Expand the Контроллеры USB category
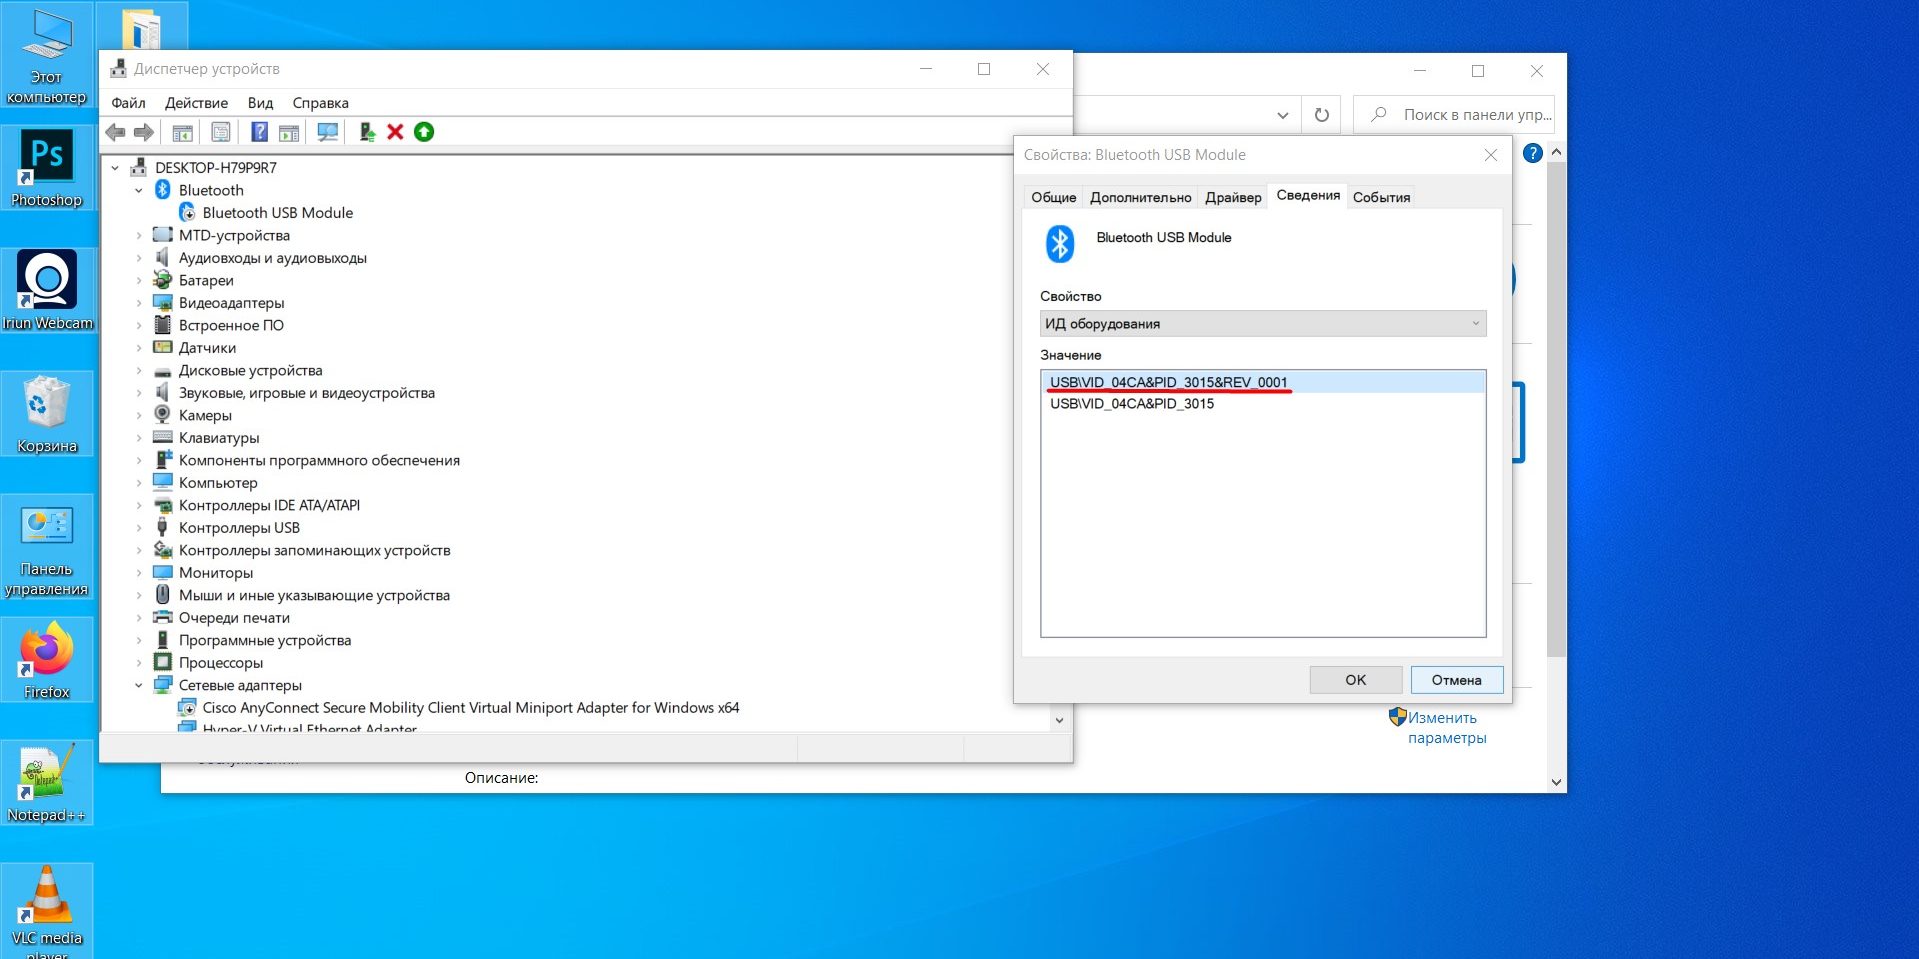 click(140, 527)
